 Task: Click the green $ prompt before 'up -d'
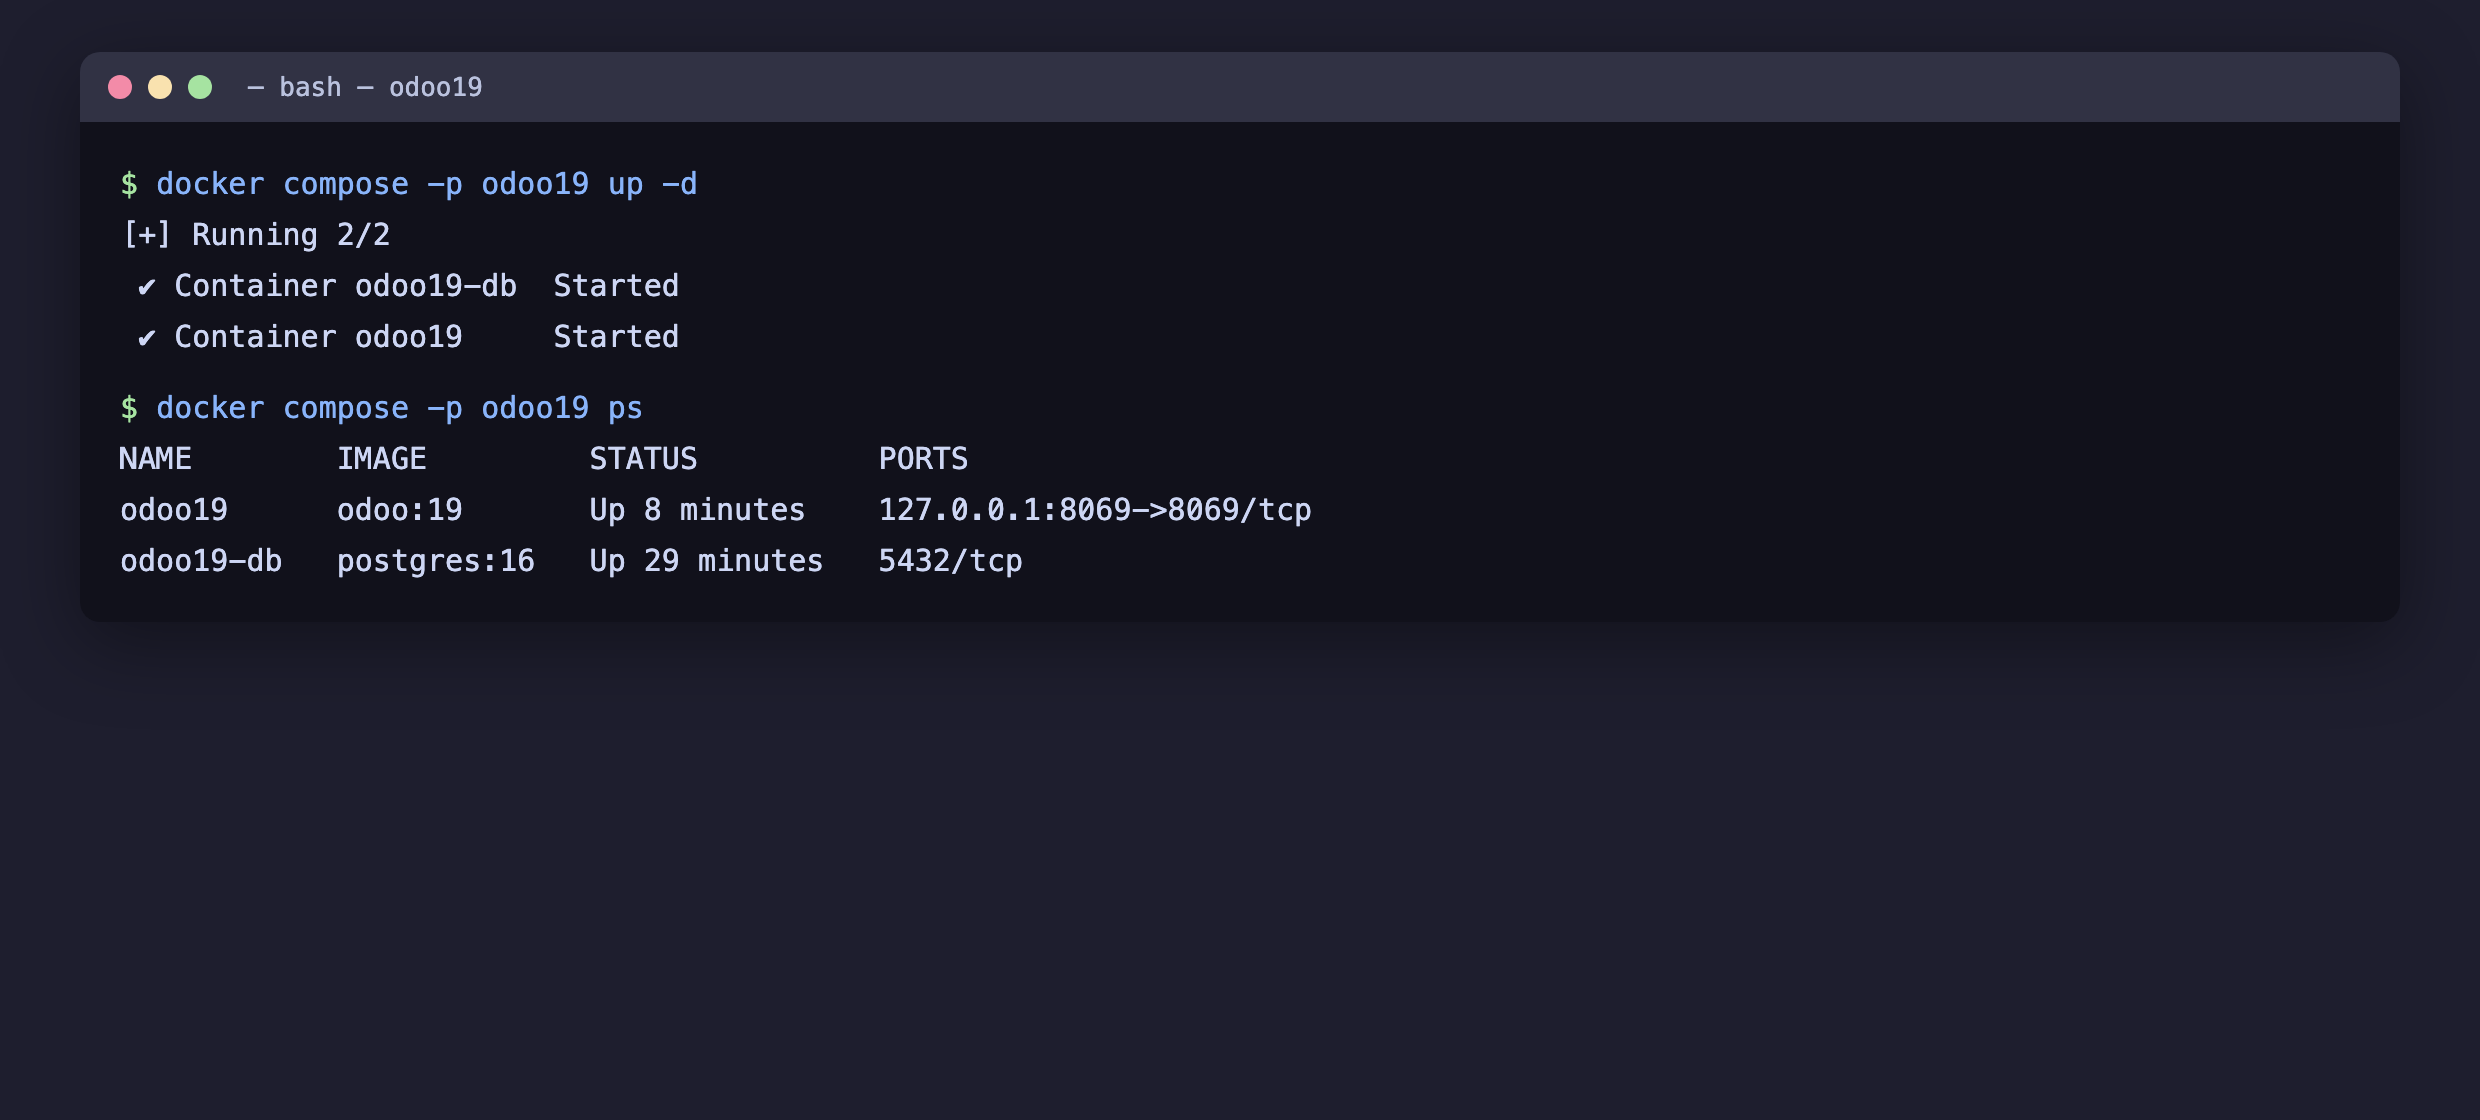point(129,184)
